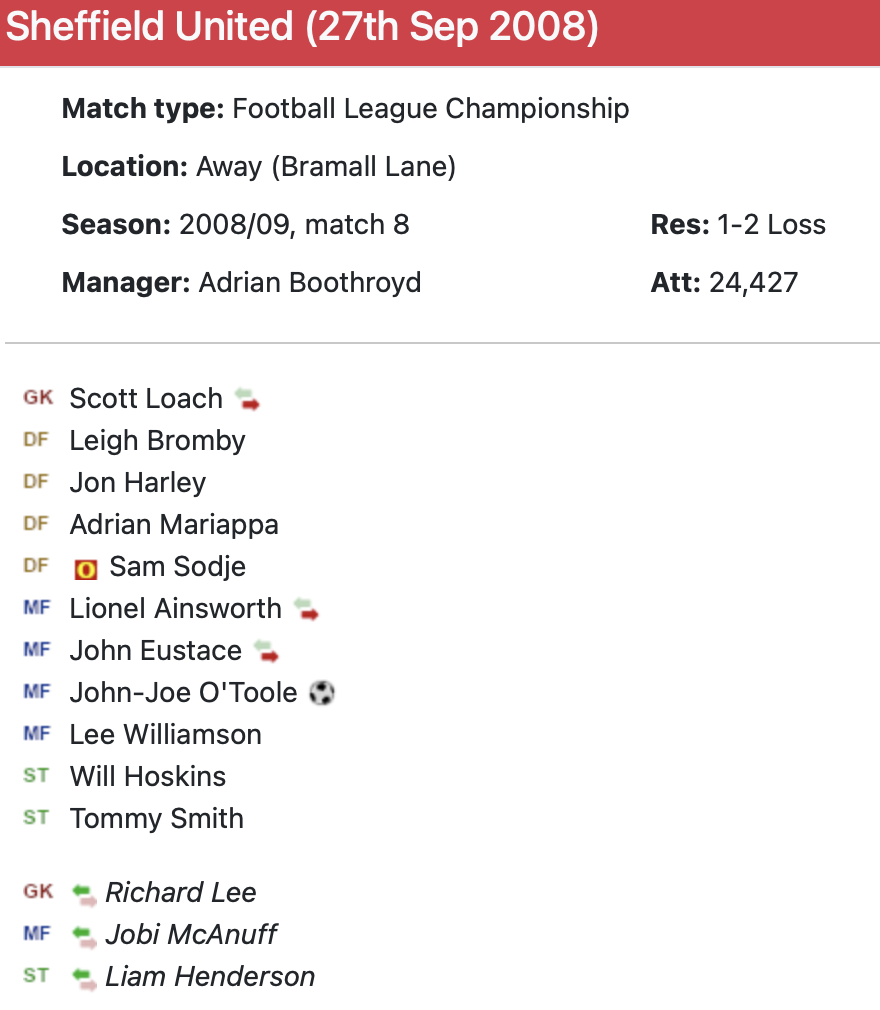
Task: Open Scott Loach player page
Action: pos(146,399)
